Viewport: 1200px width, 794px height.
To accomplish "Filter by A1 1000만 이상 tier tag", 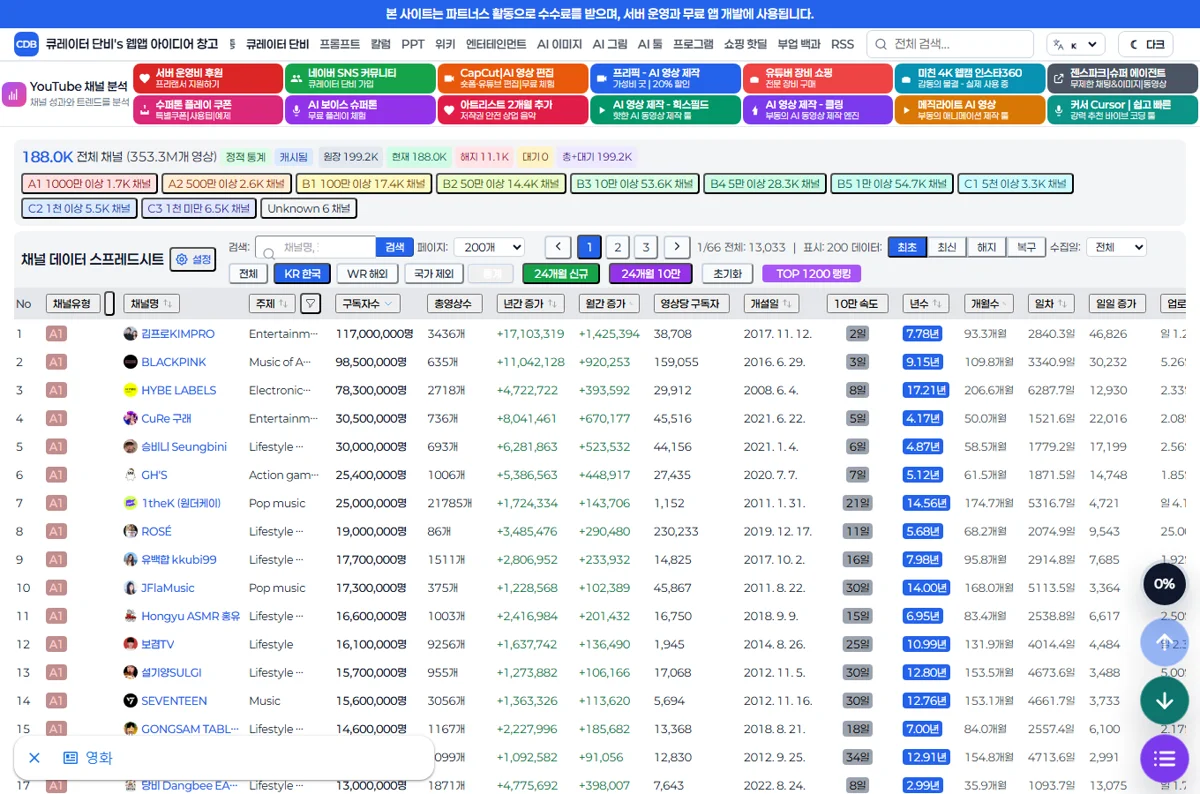I will coord(90,183).
